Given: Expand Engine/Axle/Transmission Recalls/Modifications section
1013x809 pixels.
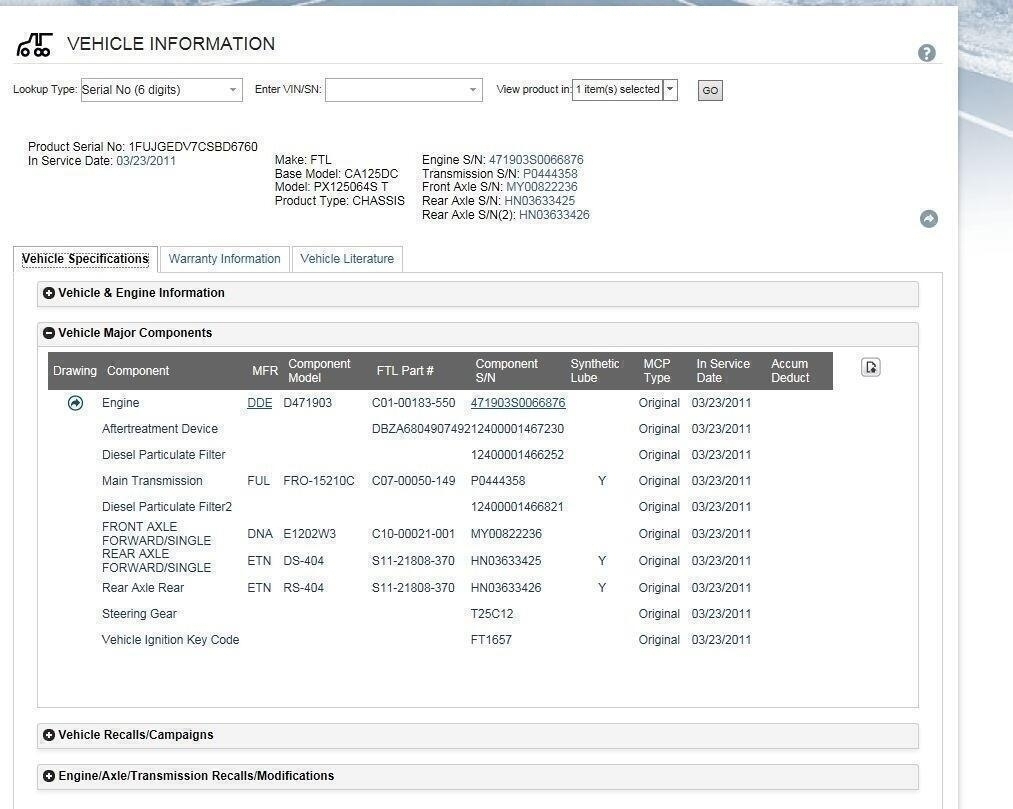Looking at the screenshot, I should [x=49, y=776].
